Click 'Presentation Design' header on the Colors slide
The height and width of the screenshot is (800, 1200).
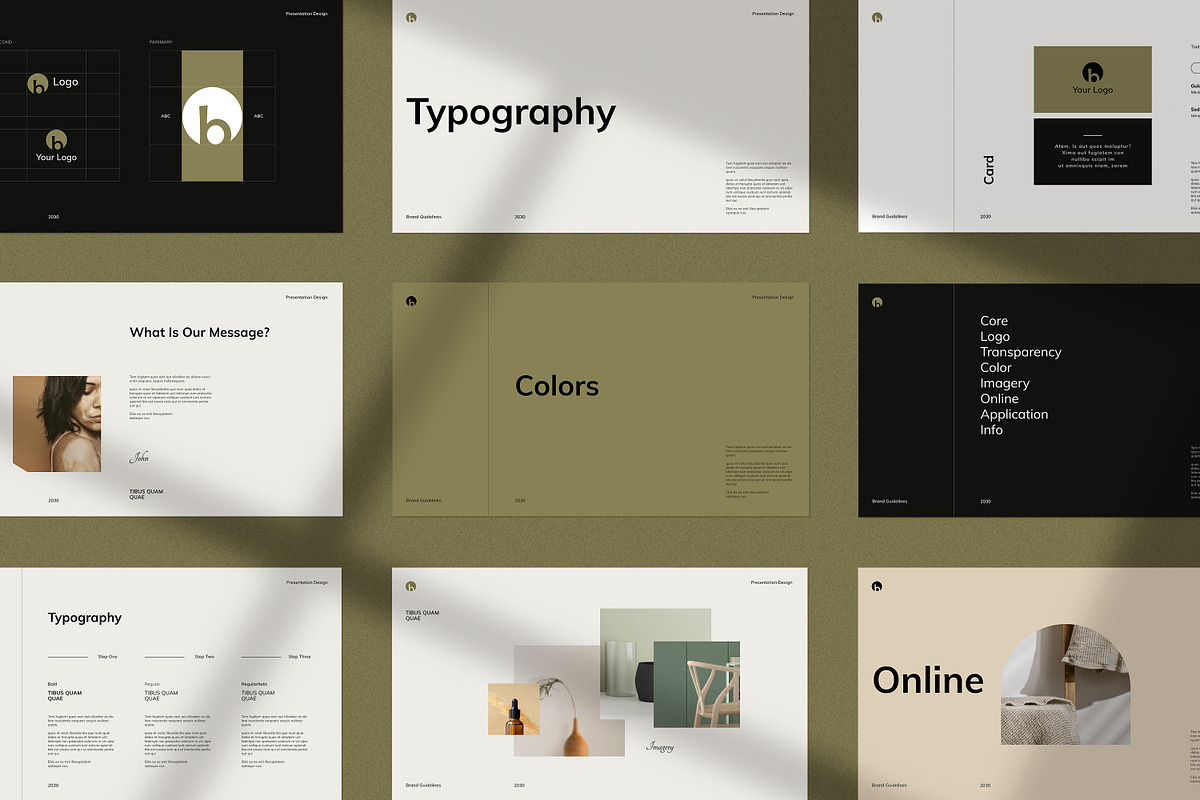pos(772,297)
